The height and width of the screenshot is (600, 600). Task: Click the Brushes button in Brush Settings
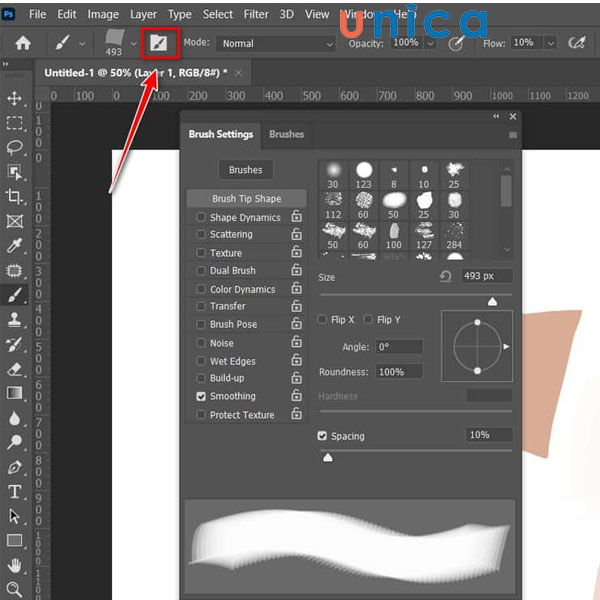coord(246,170)
